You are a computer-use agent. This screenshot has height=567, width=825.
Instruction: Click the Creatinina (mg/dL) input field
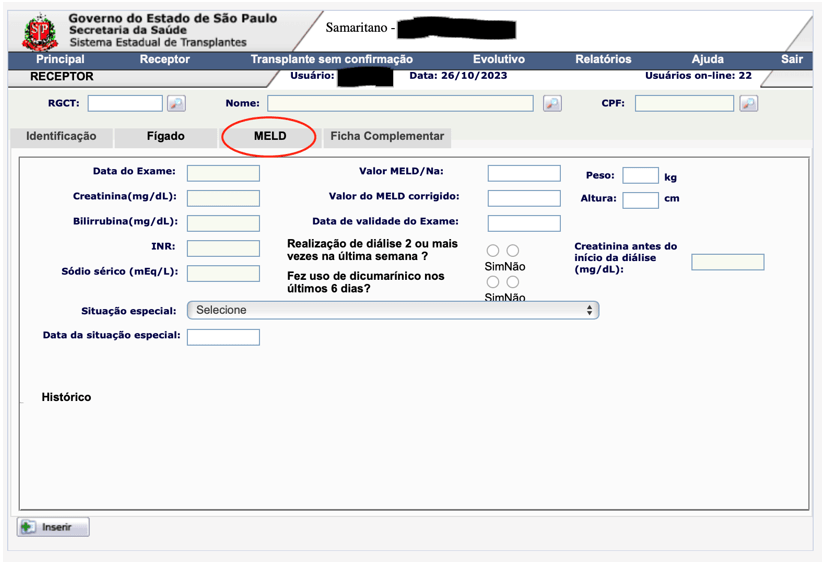pos(223,198)
